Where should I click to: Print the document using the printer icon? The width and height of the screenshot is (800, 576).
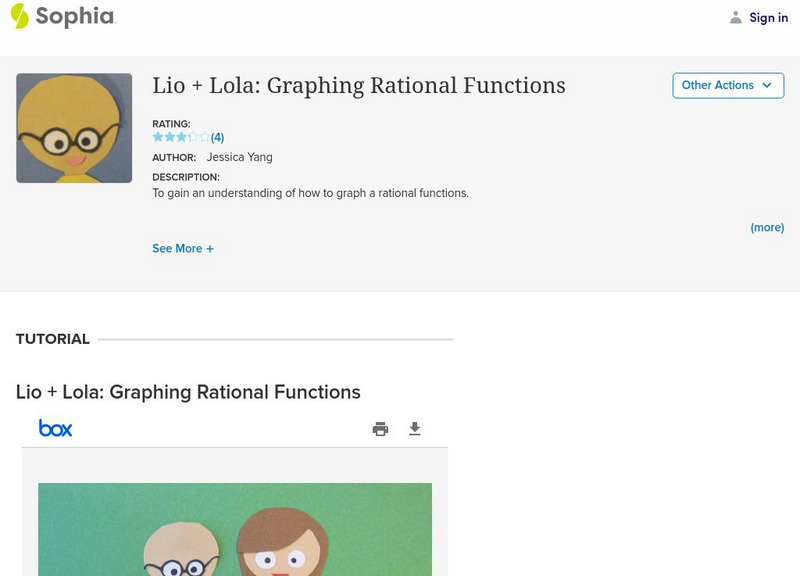(380, 429)
